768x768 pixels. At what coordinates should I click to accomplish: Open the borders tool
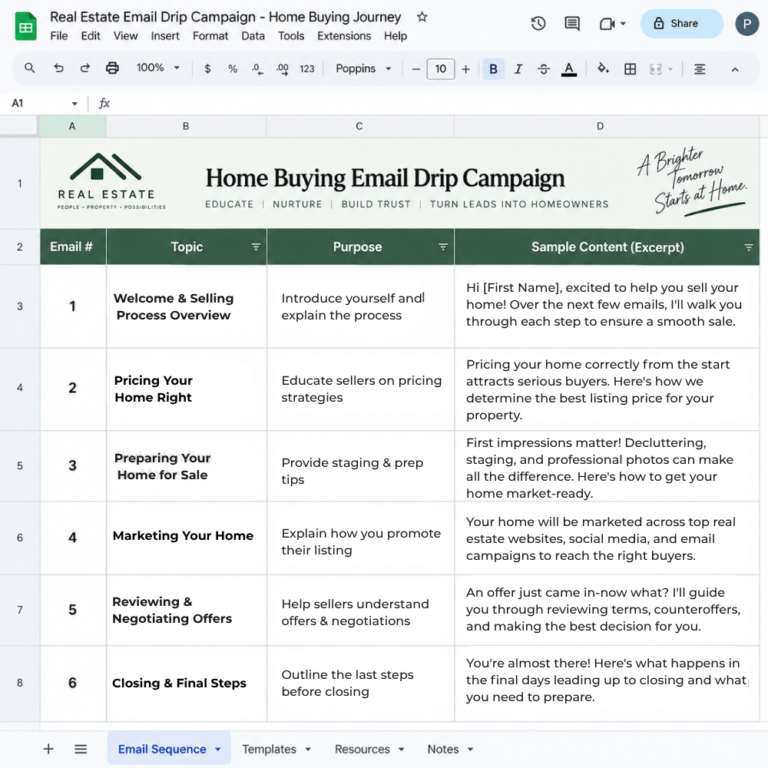[630, 69]
